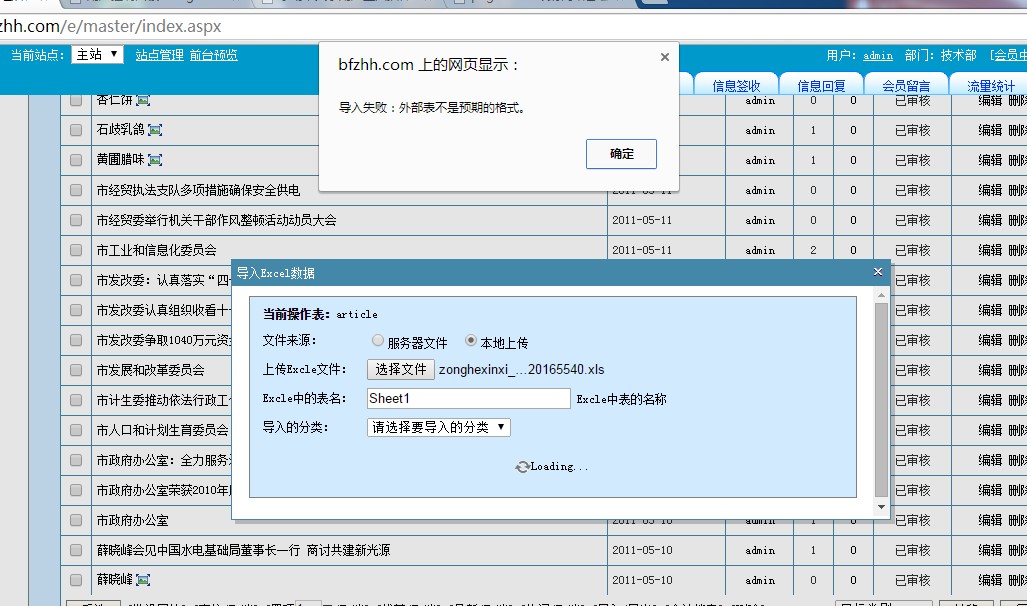The height and width of the screenshot is (606, 1027).
Task: Open the 当前站点 主站 dropdown
Action: [x=97, y=55]
